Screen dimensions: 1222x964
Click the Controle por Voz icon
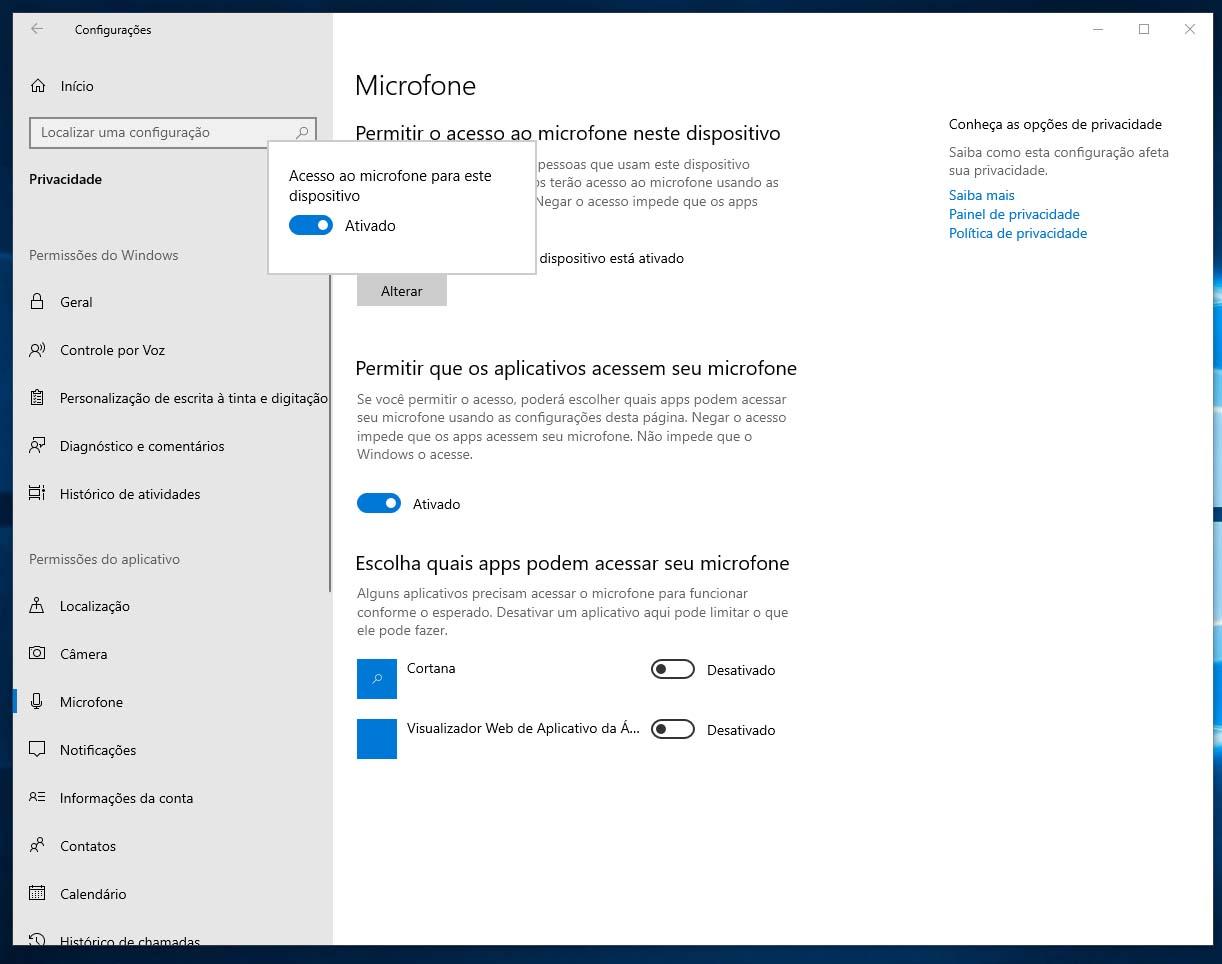[x=37, y=350]
